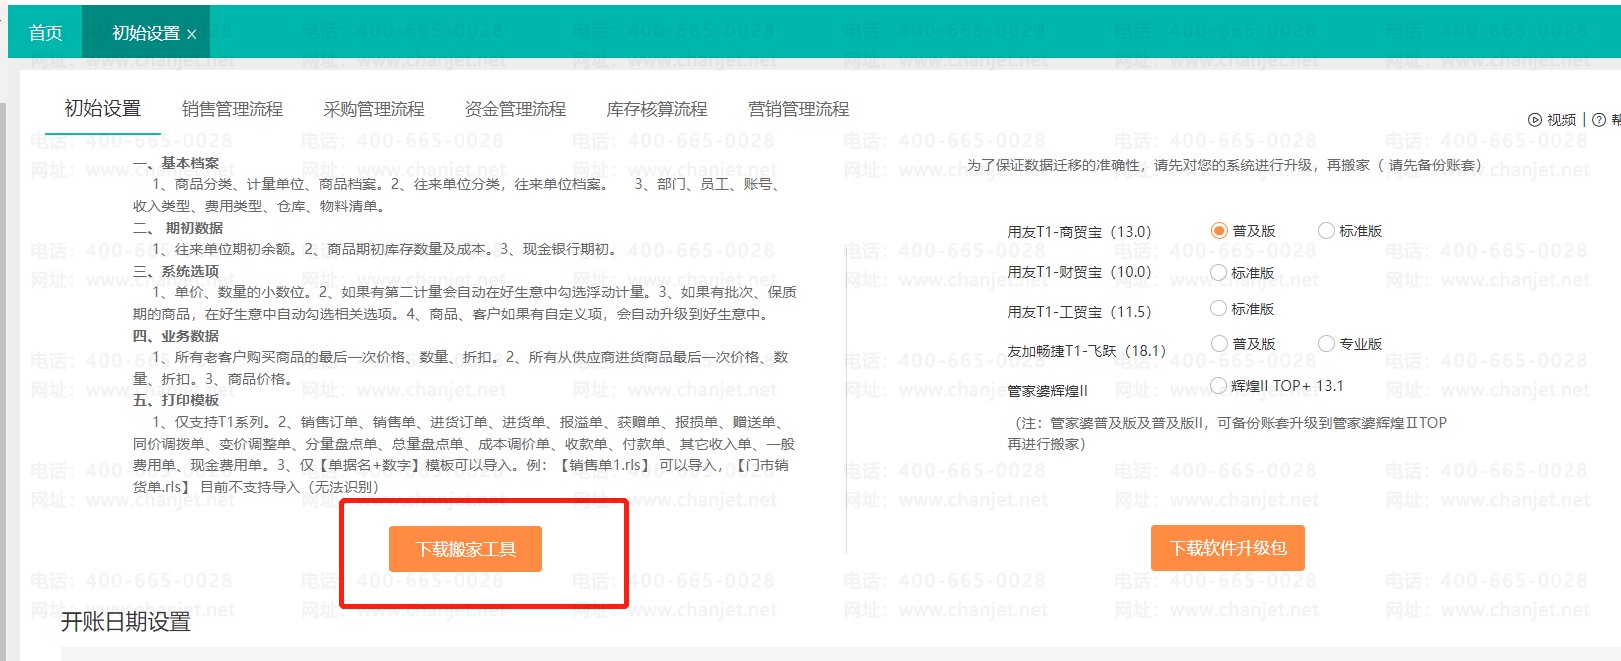The height and width of the screenshot is (661, 1621).
Task: Click the 五、打印模板 heading
Action: pos(176,400)
